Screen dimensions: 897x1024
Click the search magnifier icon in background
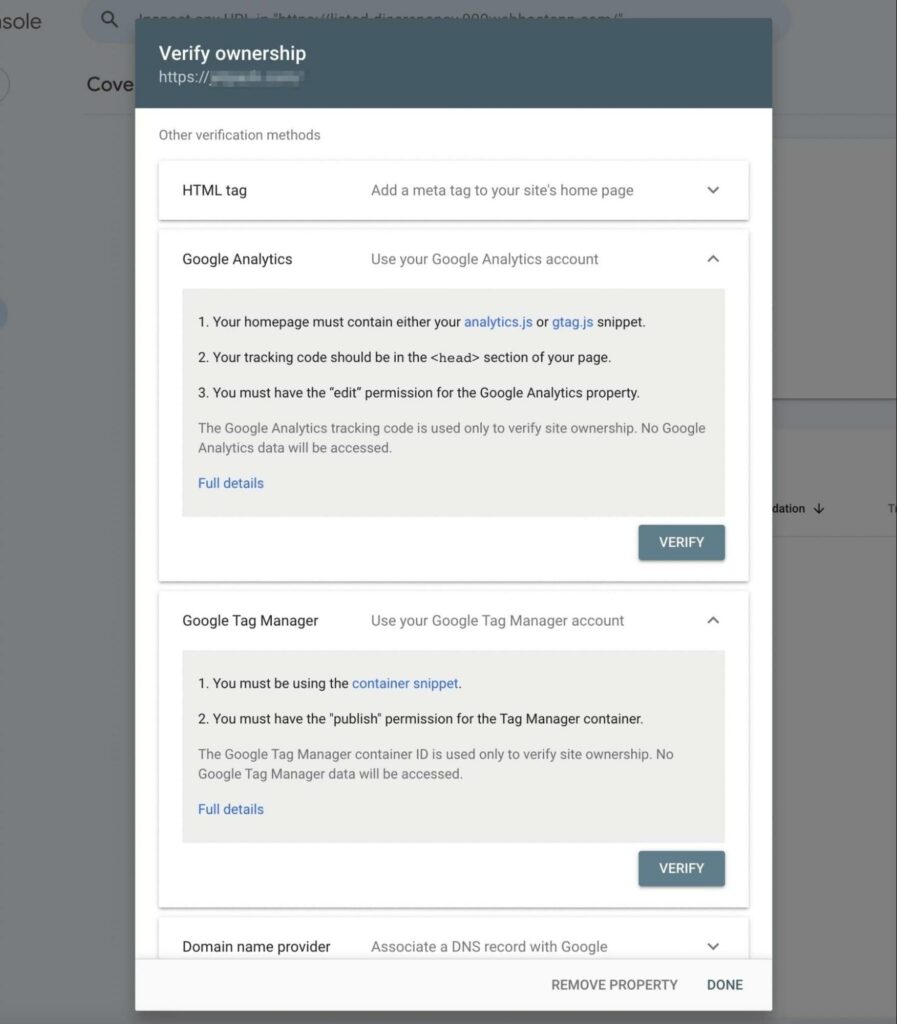tap(110, 20)
